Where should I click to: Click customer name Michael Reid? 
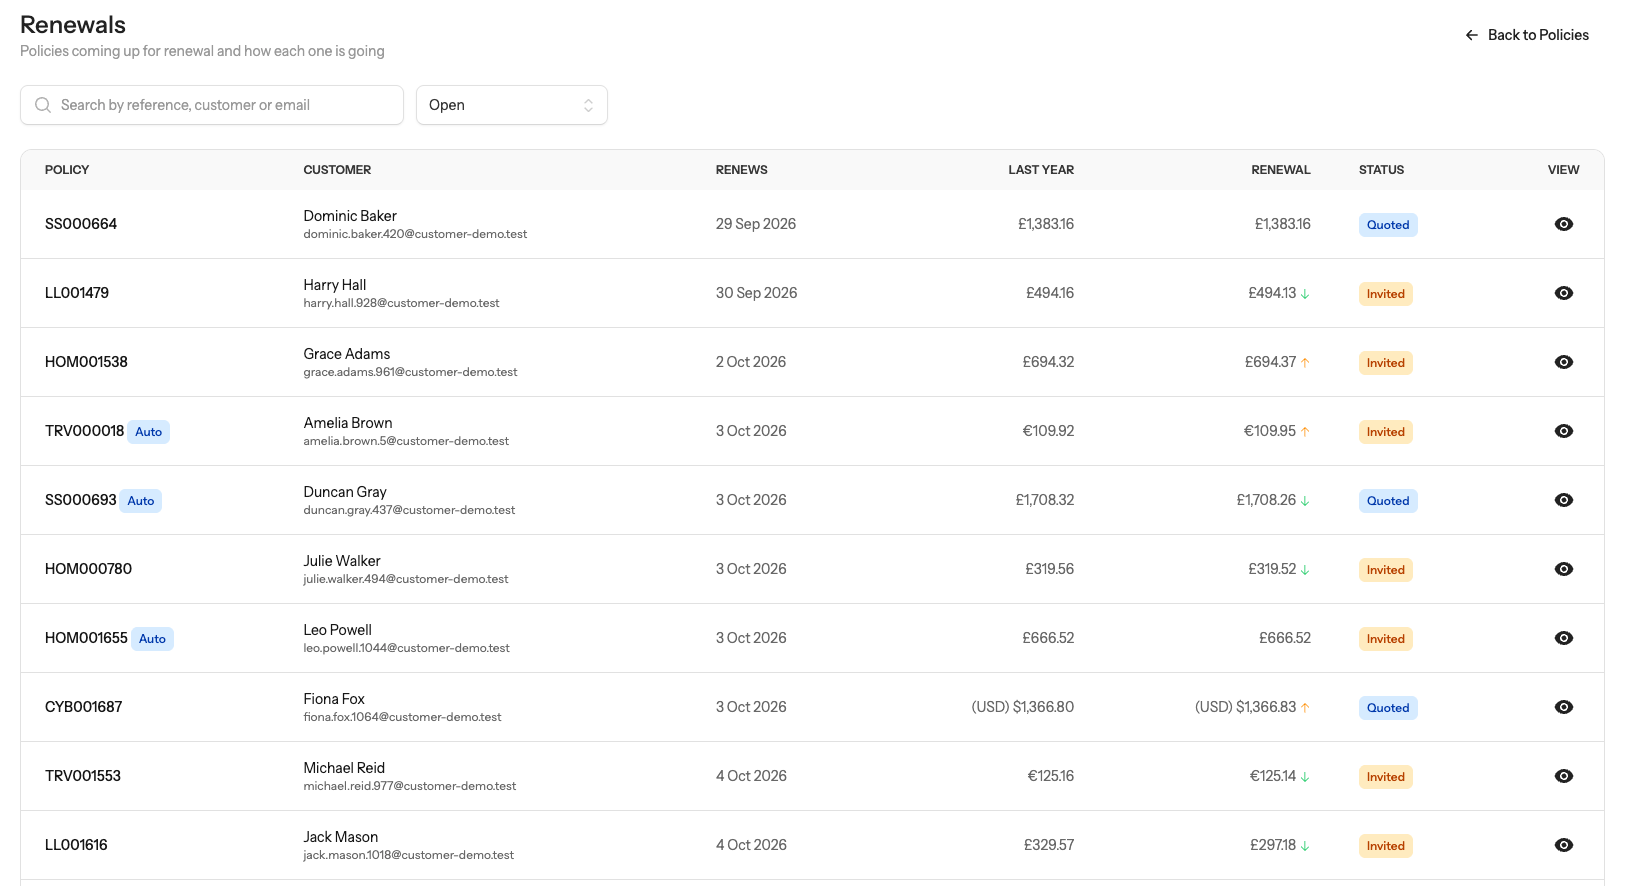[x=344, y=768]
